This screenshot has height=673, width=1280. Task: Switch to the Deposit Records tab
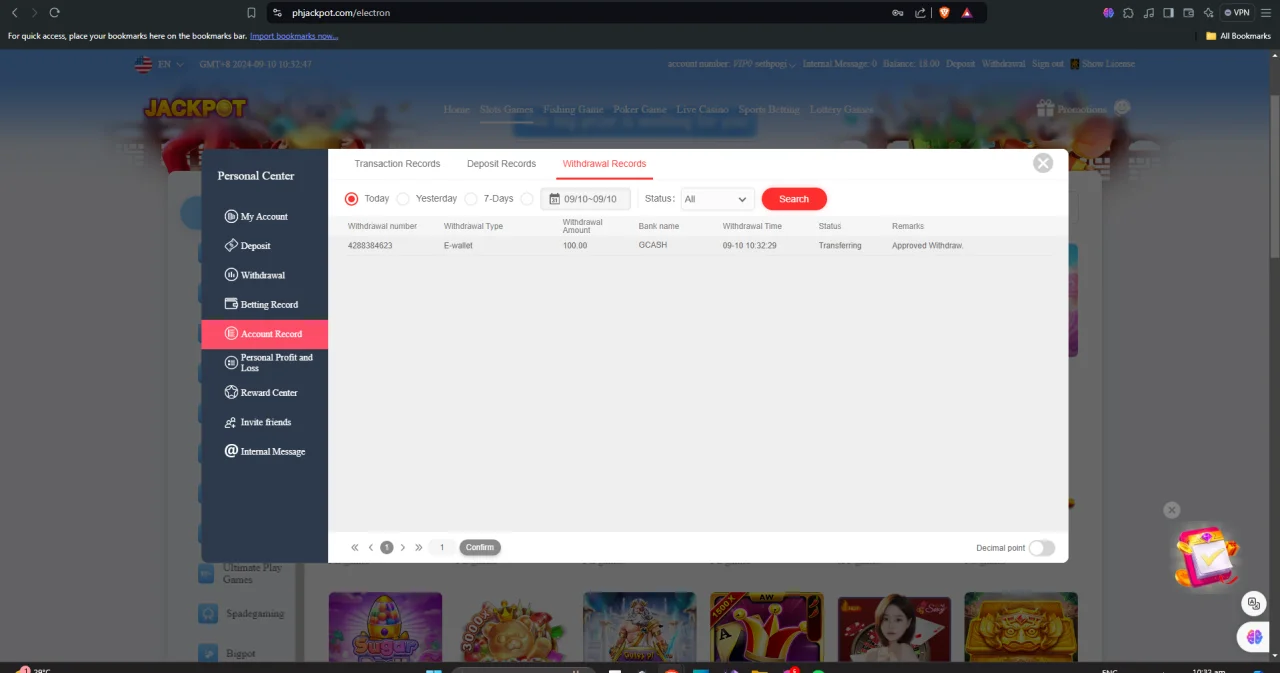tap(501, 164)
